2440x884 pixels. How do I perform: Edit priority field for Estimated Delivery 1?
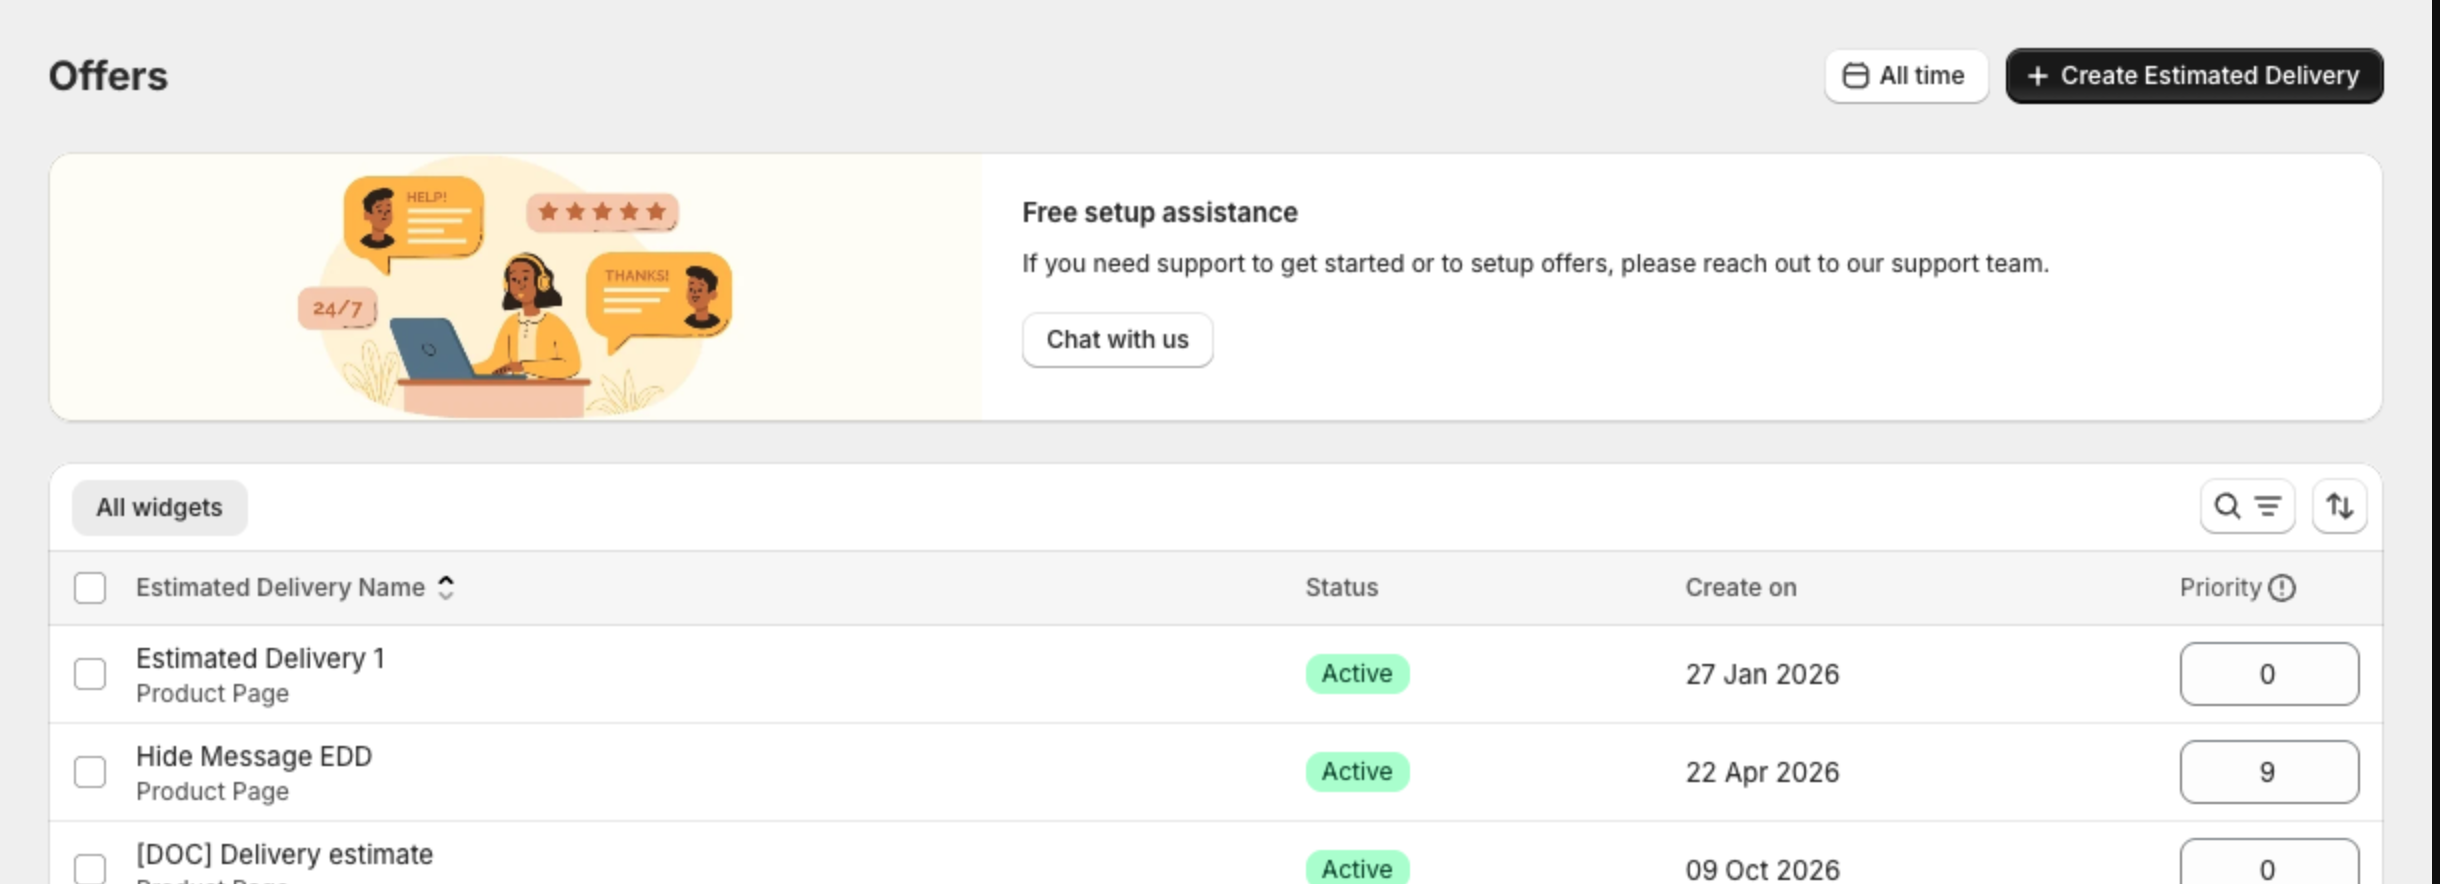pos(2269,674)
